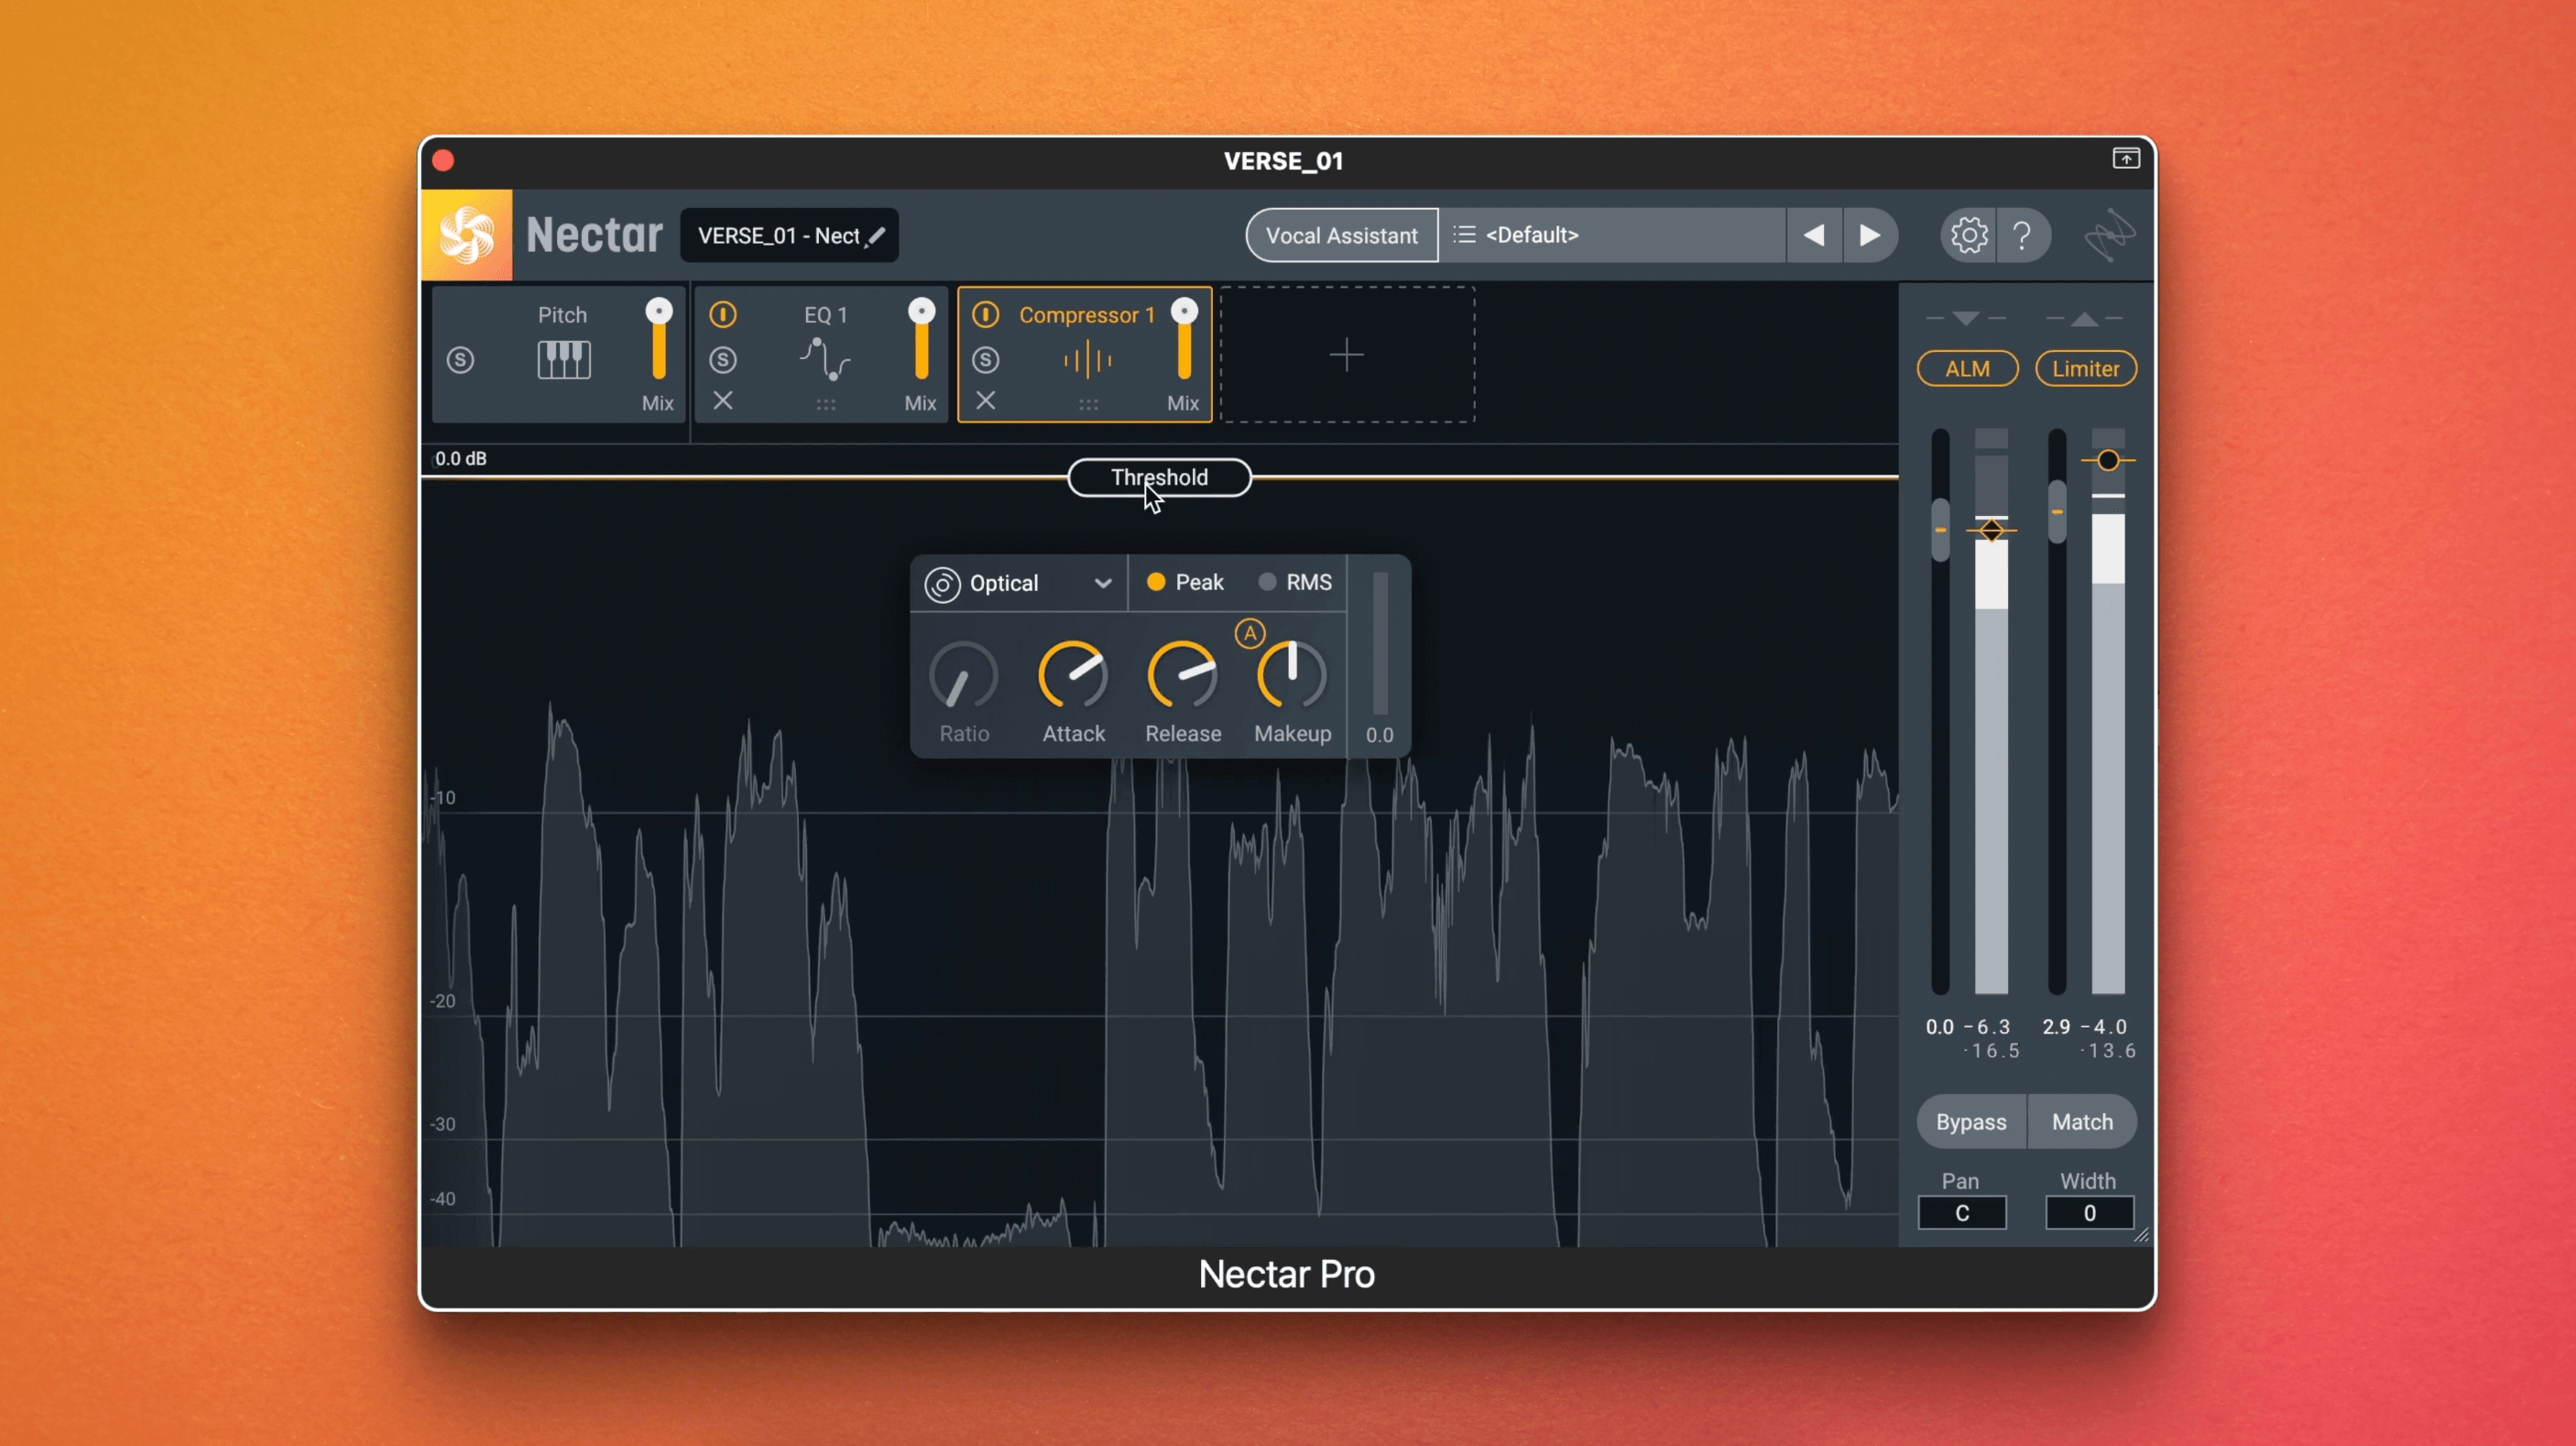Solo the Compressor 1 module
The width and height of the screenshot is (2576, 1446).
click(986, 360)
